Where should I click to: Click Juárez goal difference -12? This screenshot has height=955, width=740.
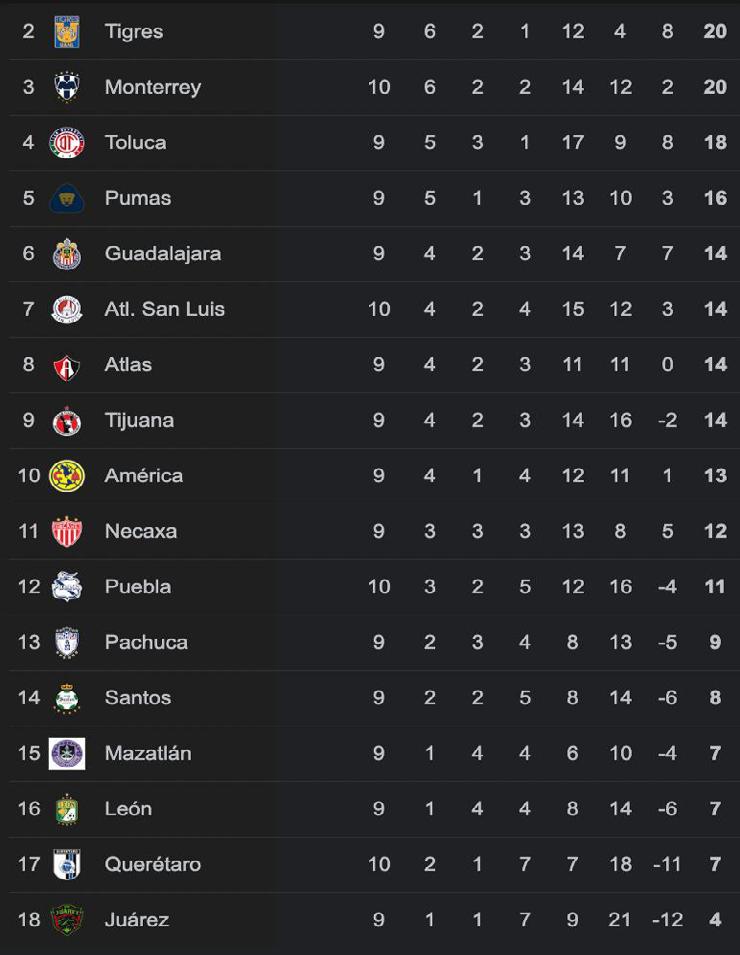click(x=667, y=920)
